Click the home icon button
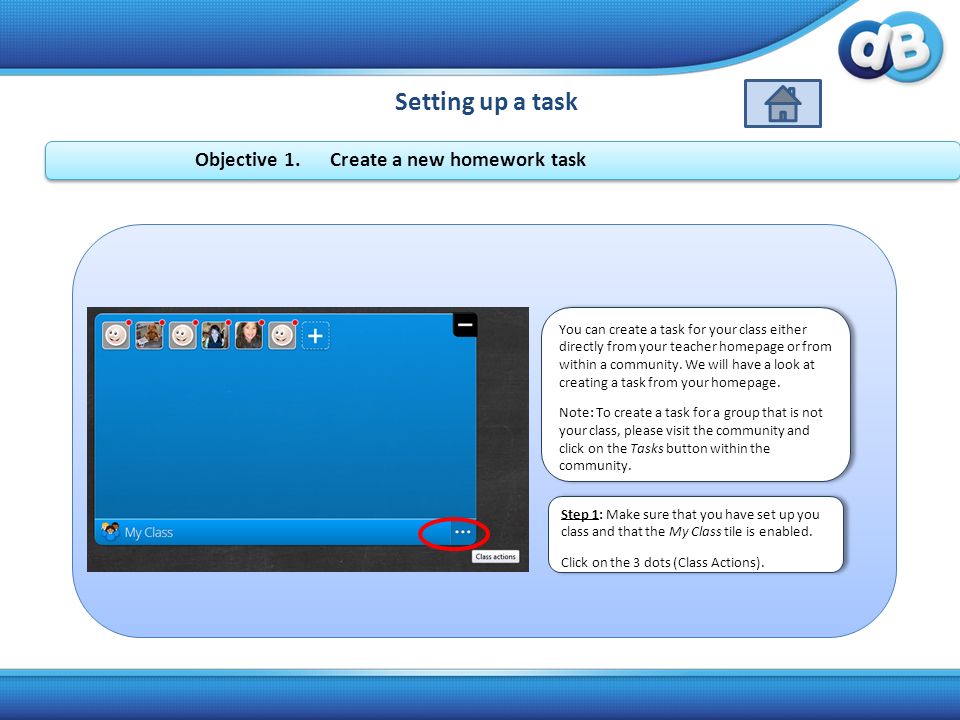The height and width of the screenshot is (720, 960). [x=782, y=103]
